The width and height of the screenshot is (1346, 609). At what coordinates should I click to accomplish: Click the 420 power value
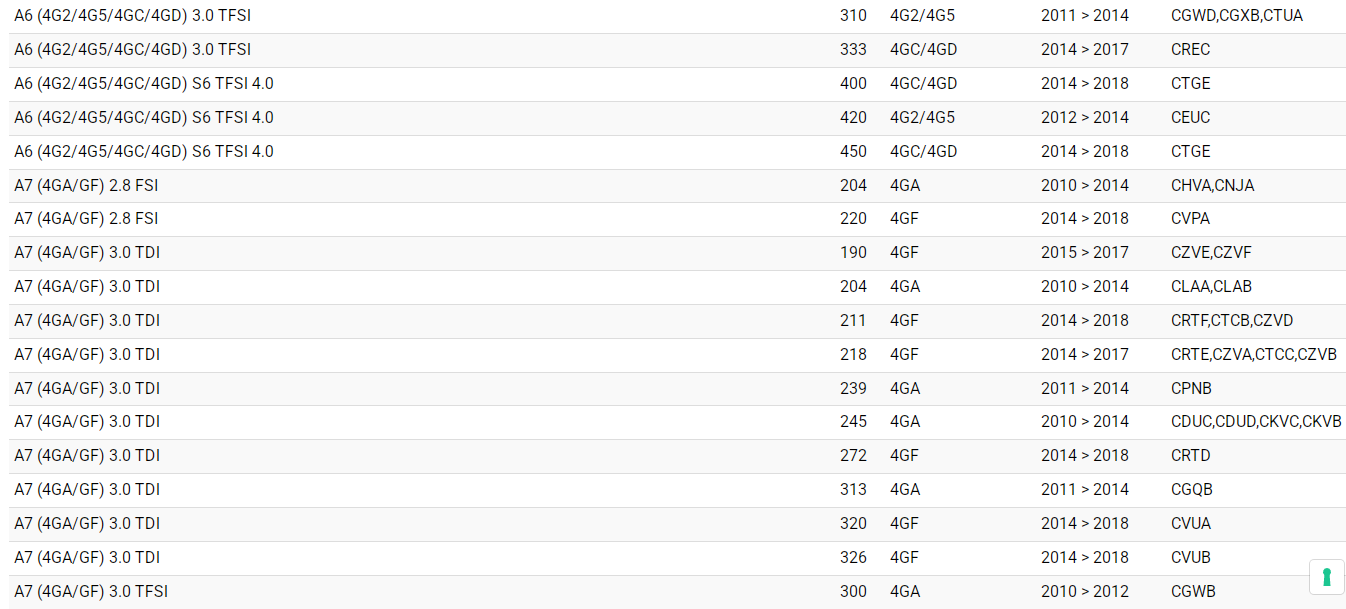point(853,118)
